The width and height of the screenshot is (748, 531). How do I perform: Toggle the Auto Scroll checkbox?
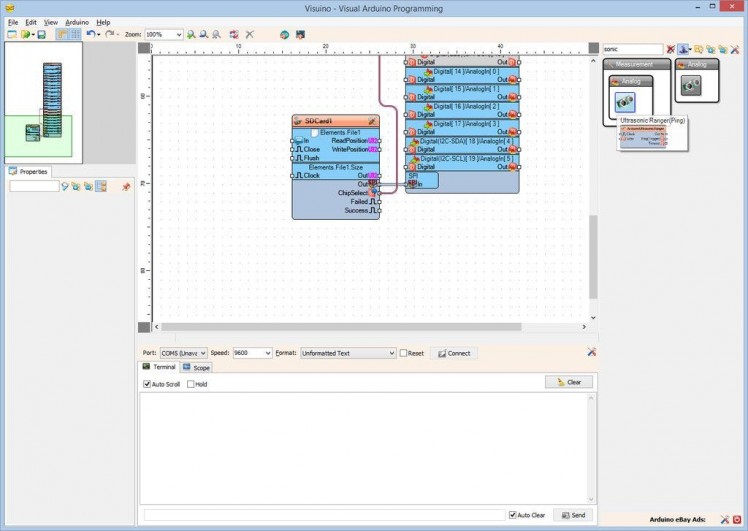[x=147, y=384]
